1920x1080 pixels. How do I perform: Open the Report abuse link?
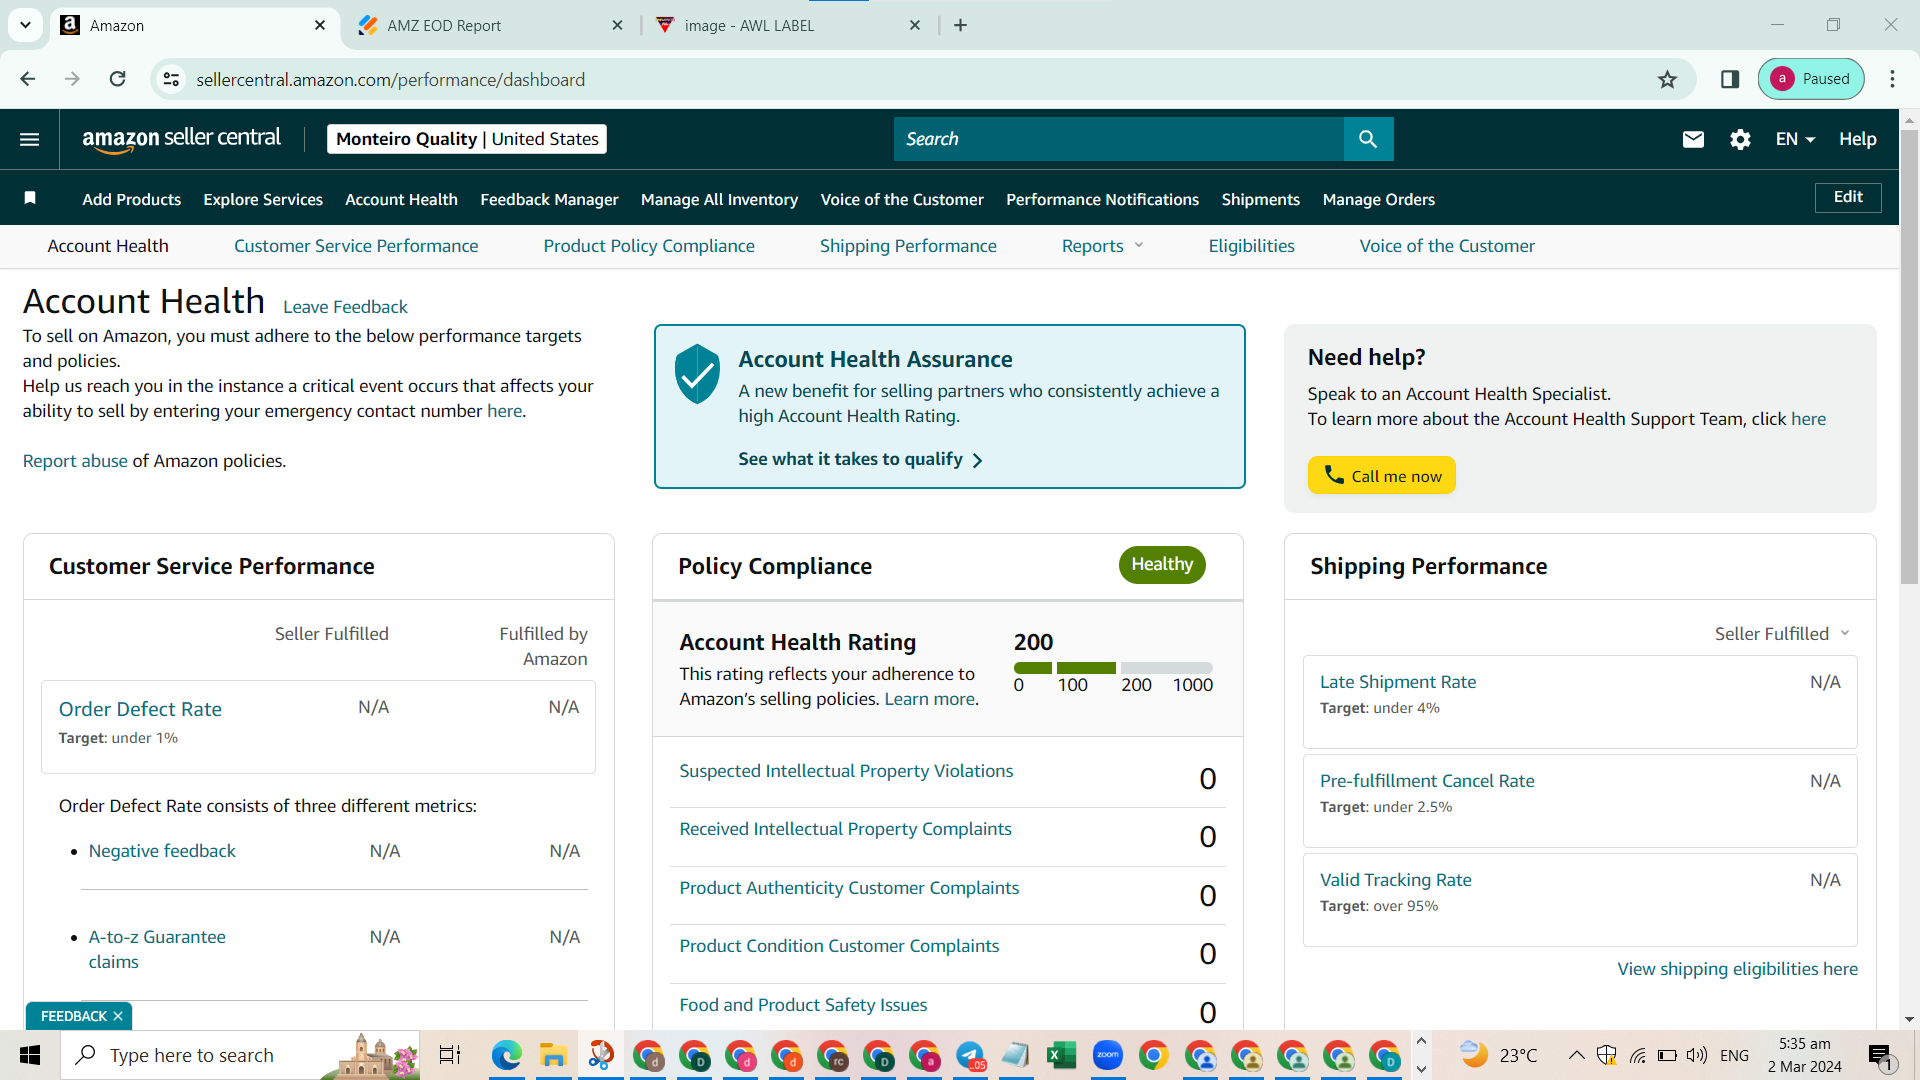[75, 461]
